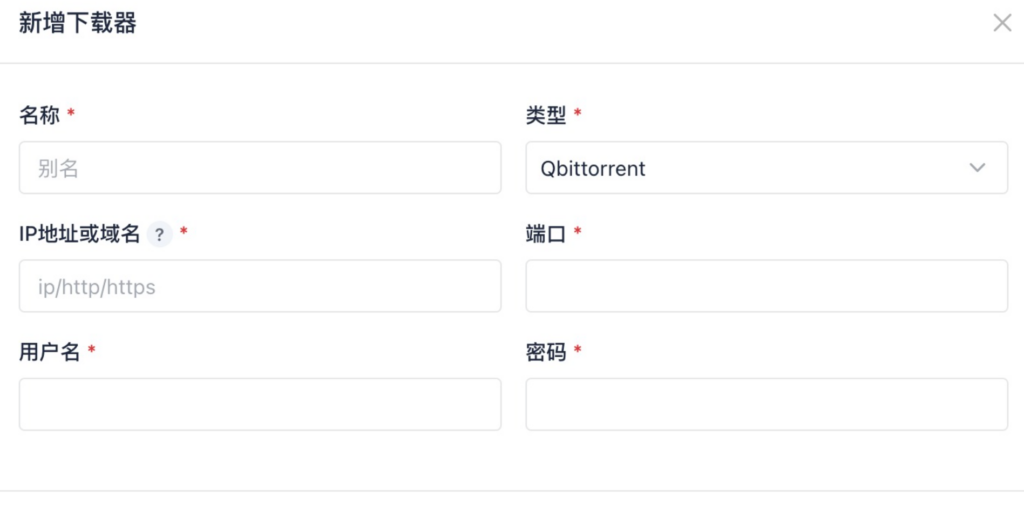Click the 类型 field label
1024x510 pixels.
pyautogui.click(x=546, y=115)
